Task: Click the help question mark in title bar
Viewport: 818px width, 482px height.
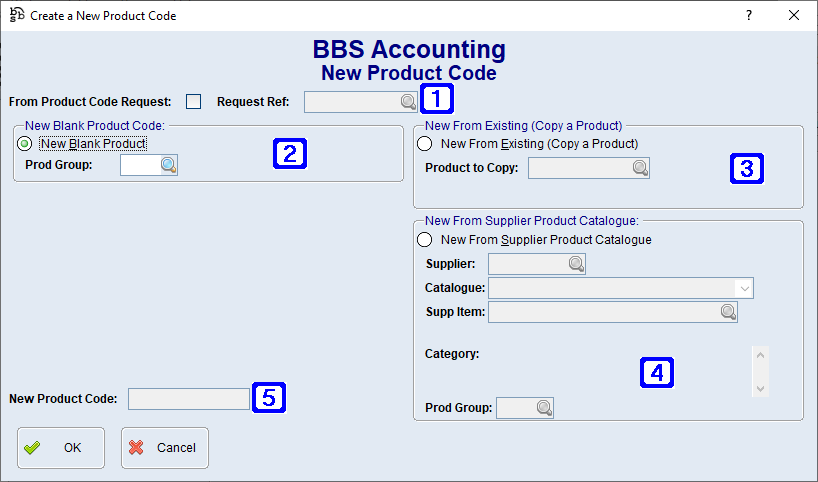Action: pos(748,16)
